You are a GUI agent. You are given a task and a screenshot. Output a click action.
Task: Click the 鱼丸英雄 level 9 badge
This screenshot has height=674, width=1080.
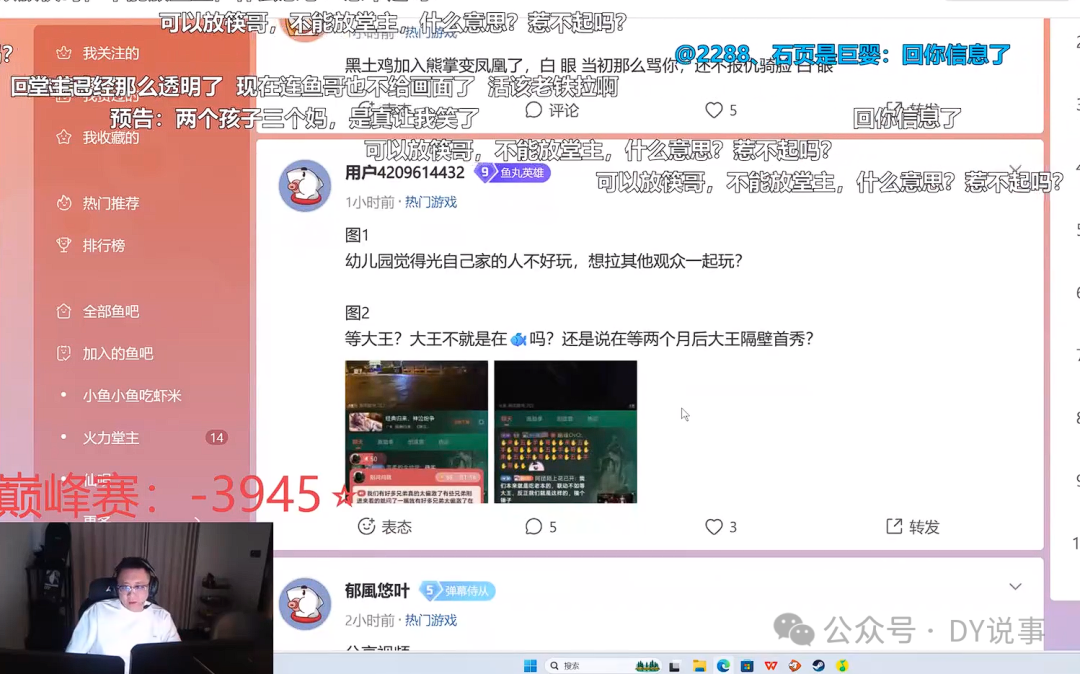[512, 172]
